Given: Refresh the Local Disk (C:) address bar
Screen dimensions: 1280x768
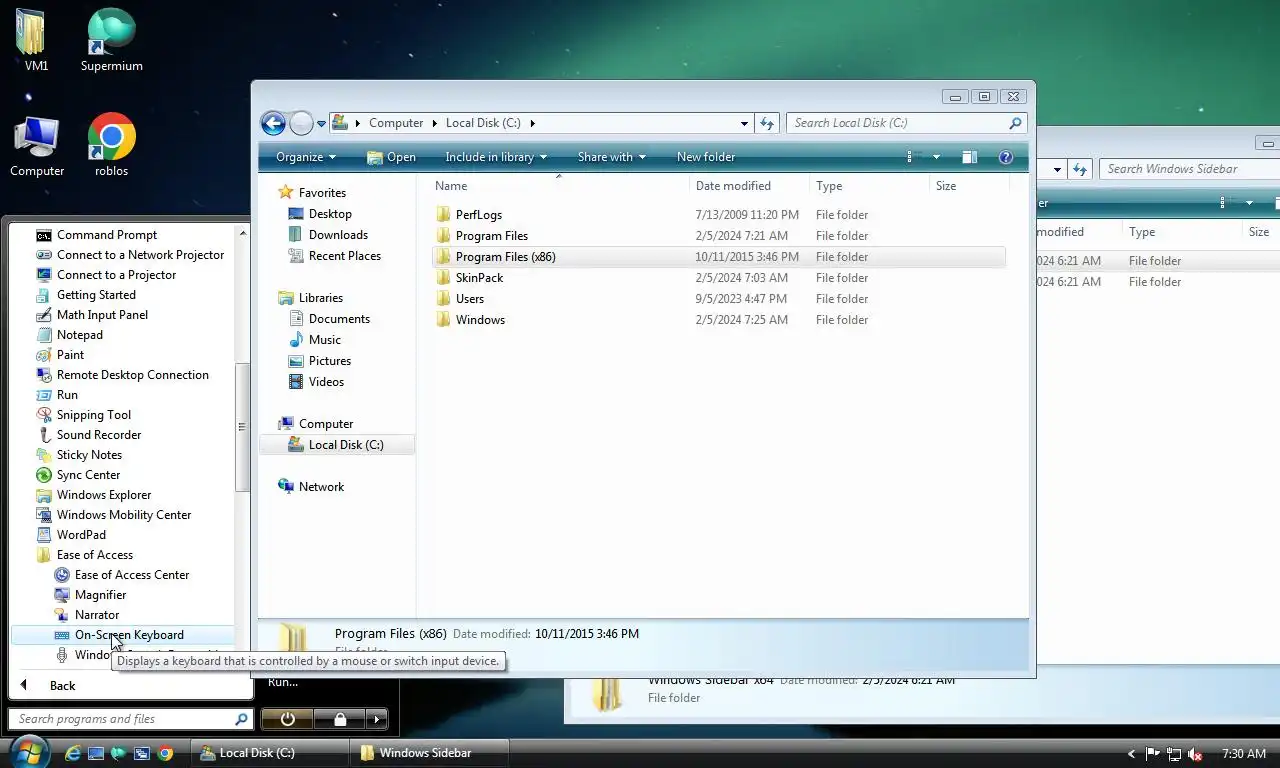Looking at the screenshot, I should pyautogui.click(x=767, y=123).
